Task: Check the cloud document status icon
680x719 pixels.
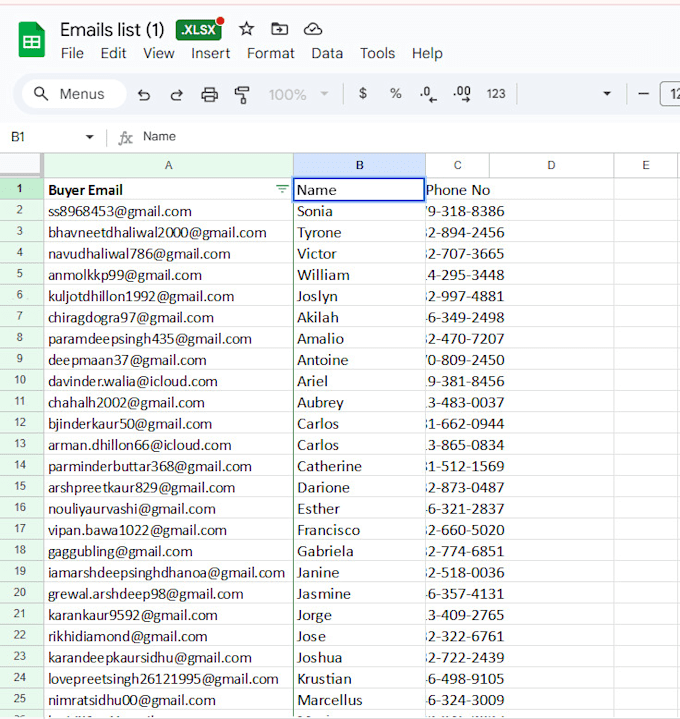Action: coord(313,29)
